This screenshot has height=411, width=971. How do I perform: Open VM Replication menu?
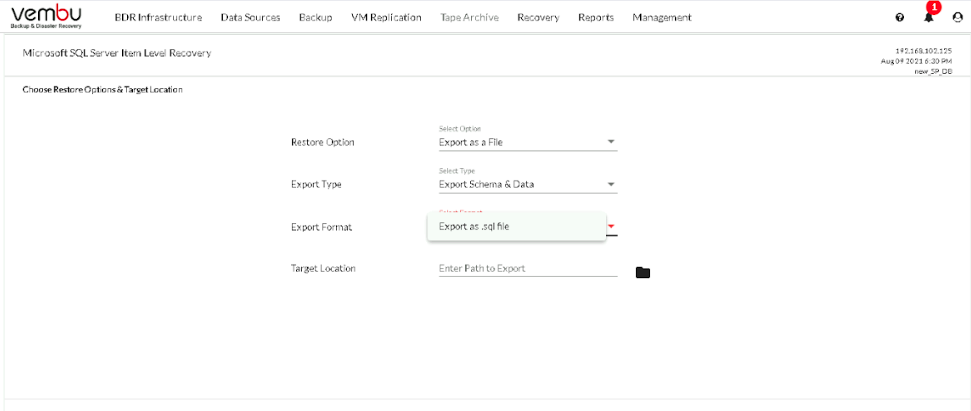coord(386,17)
